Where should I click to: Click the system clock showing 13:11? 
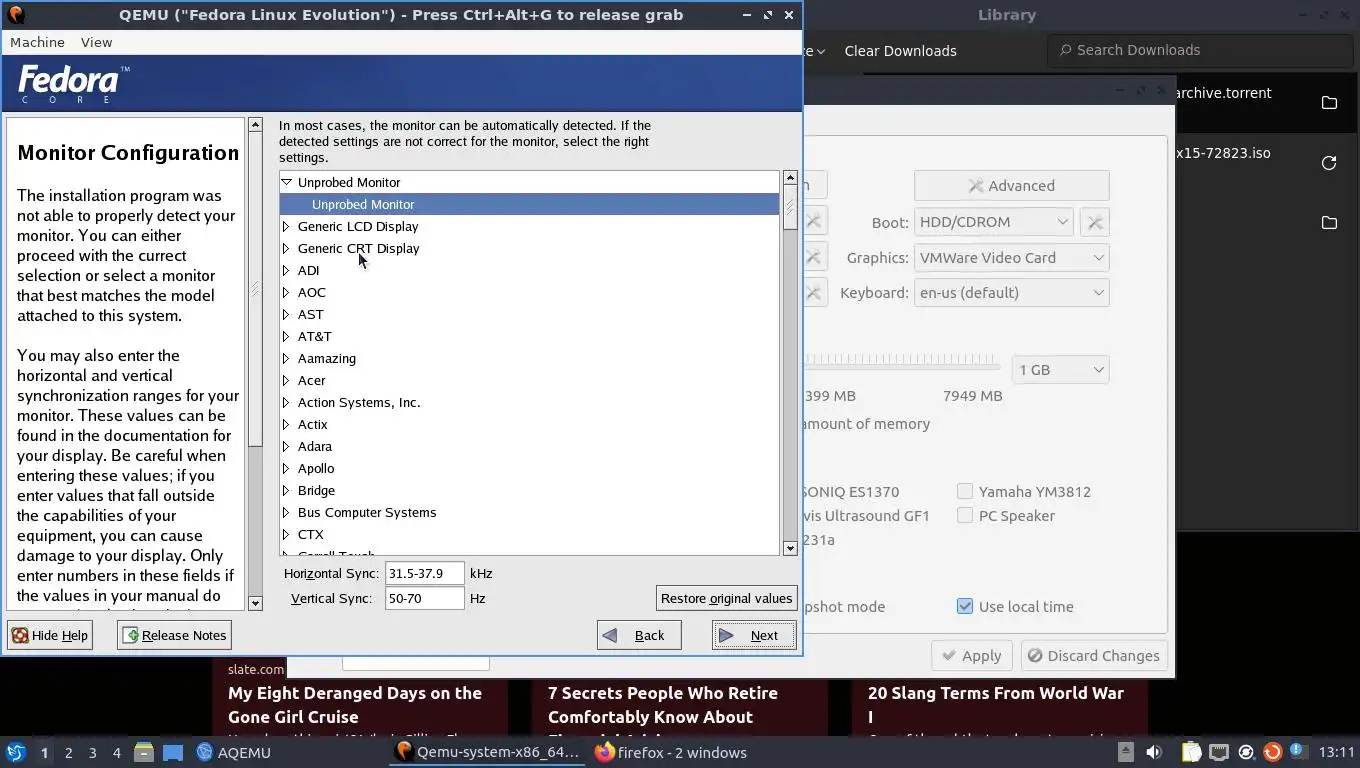(x=1336, y=752)
